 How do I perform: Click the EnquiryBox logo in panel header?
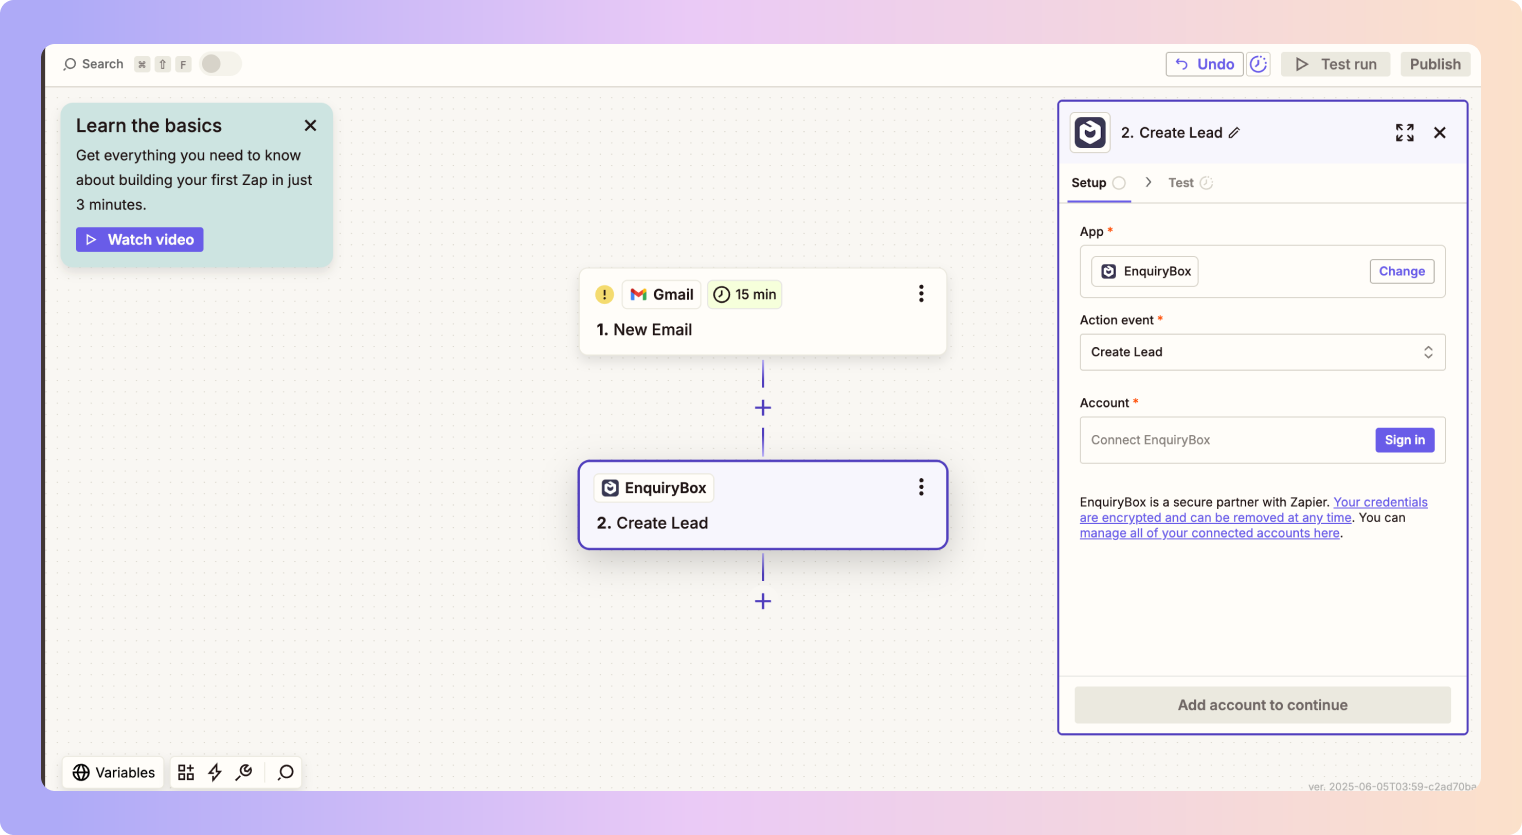1090,132
